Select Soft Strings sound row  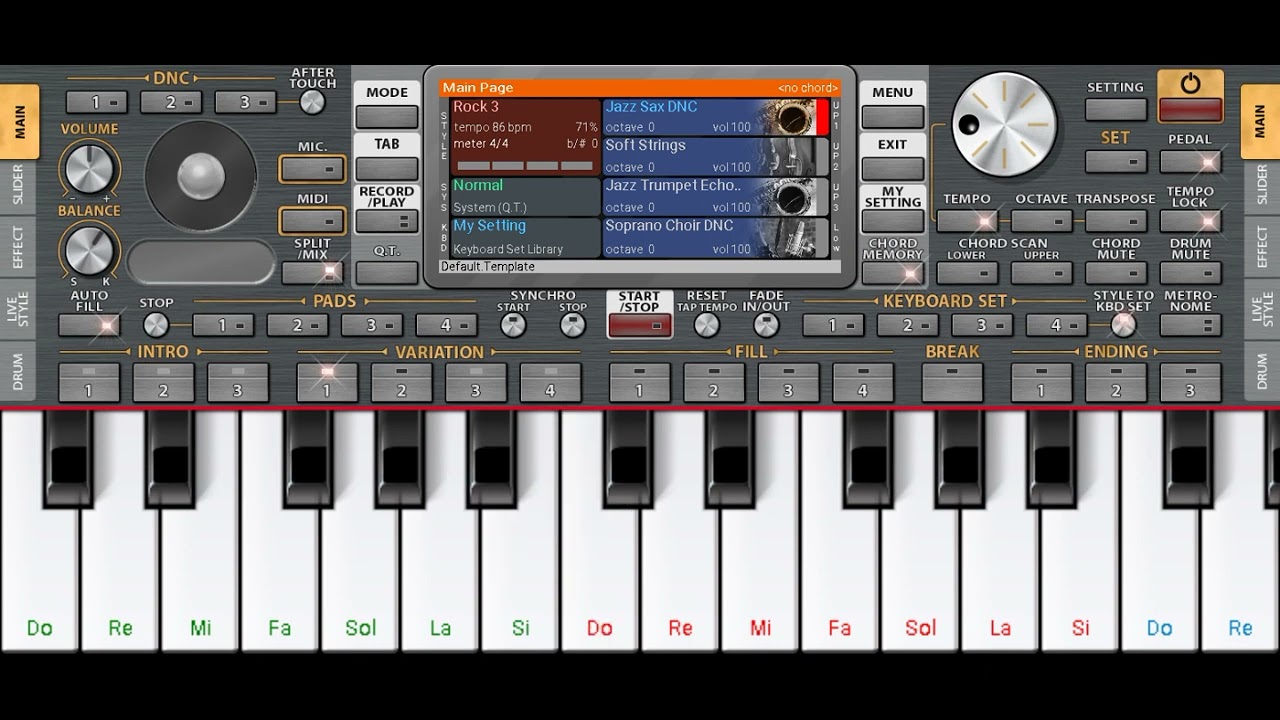pos(716,156)
